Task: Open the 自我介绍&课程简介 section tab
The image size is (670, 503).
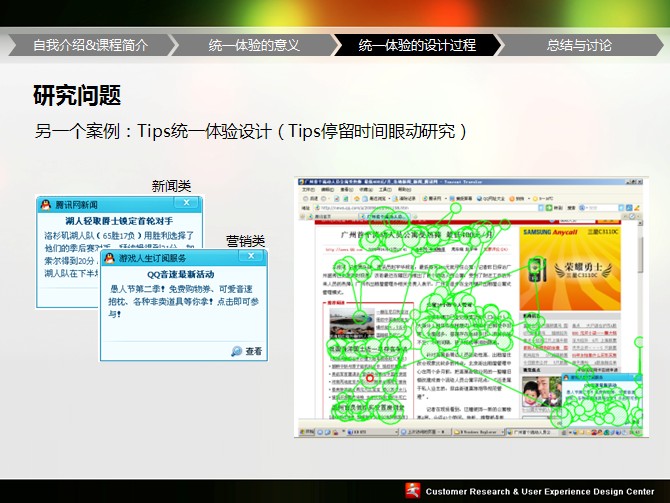Action: click(x=91, y=45)
